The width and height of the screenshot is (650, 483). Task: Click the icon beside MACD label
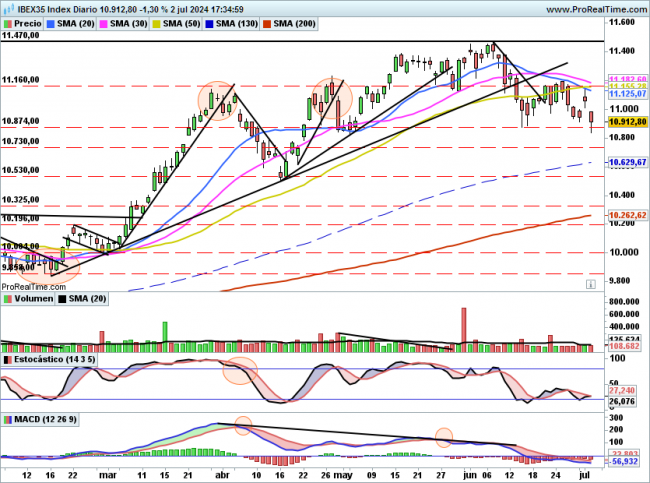[x=8, y=420]
